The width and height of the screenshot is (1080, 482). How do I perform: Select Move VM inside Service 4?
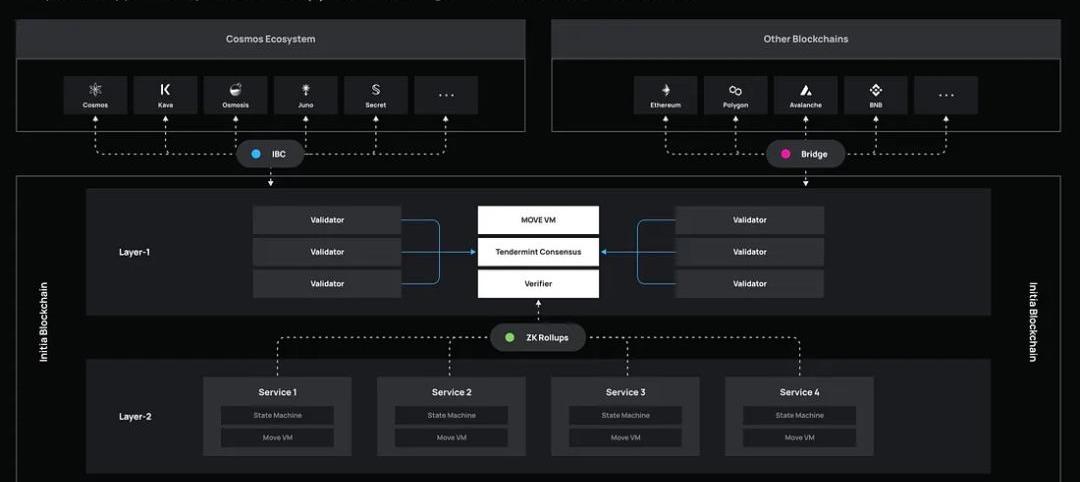pyautogui.click(x=800, y=438)
